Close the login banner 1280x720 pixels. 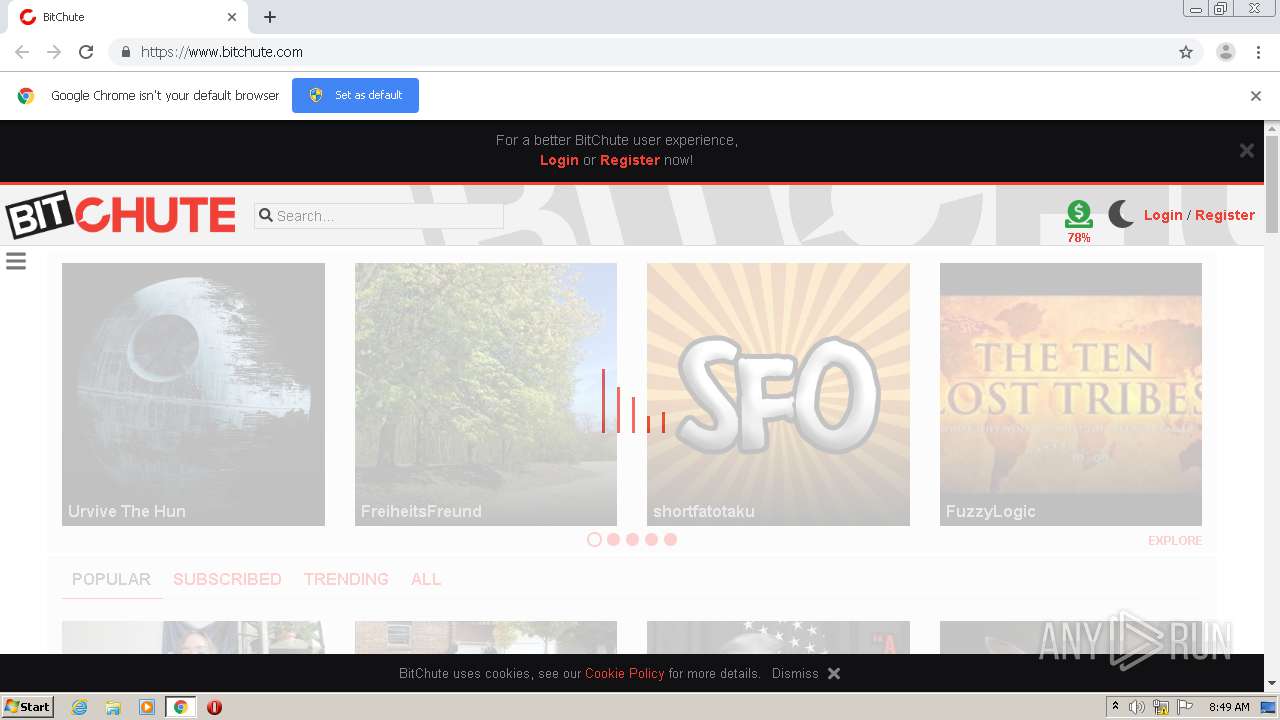pos(1247,150)
